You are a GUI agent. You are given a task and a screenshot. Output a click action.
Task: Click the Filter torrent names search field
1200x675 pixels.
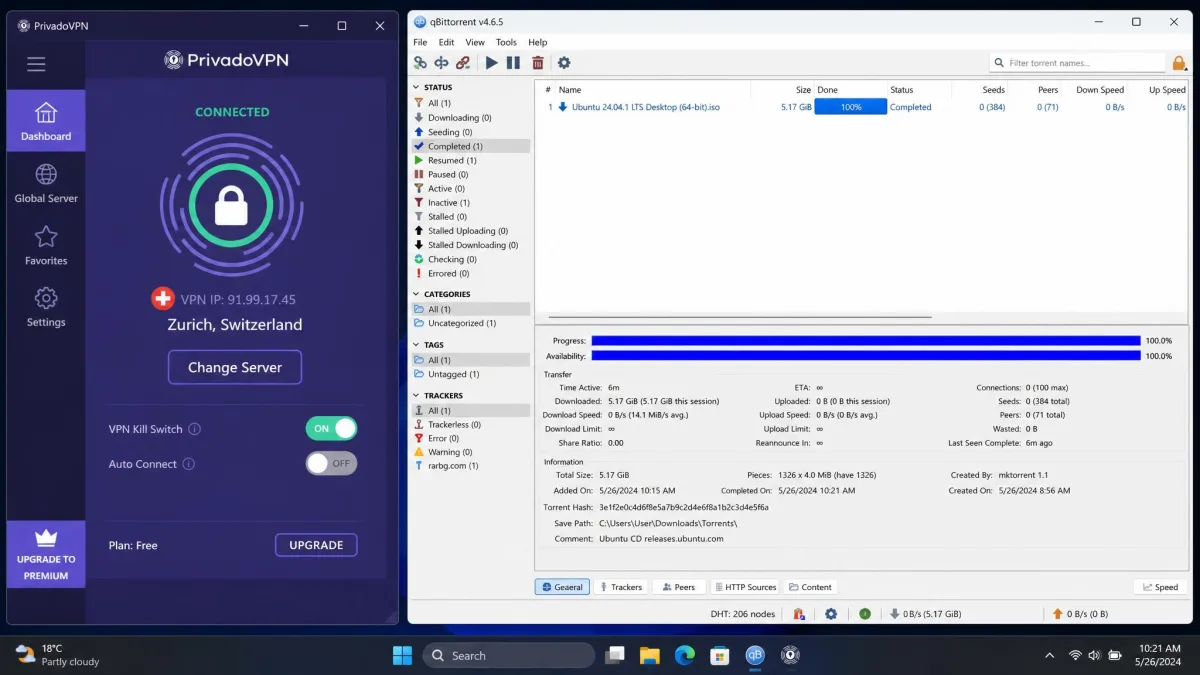click(1078, 63)
